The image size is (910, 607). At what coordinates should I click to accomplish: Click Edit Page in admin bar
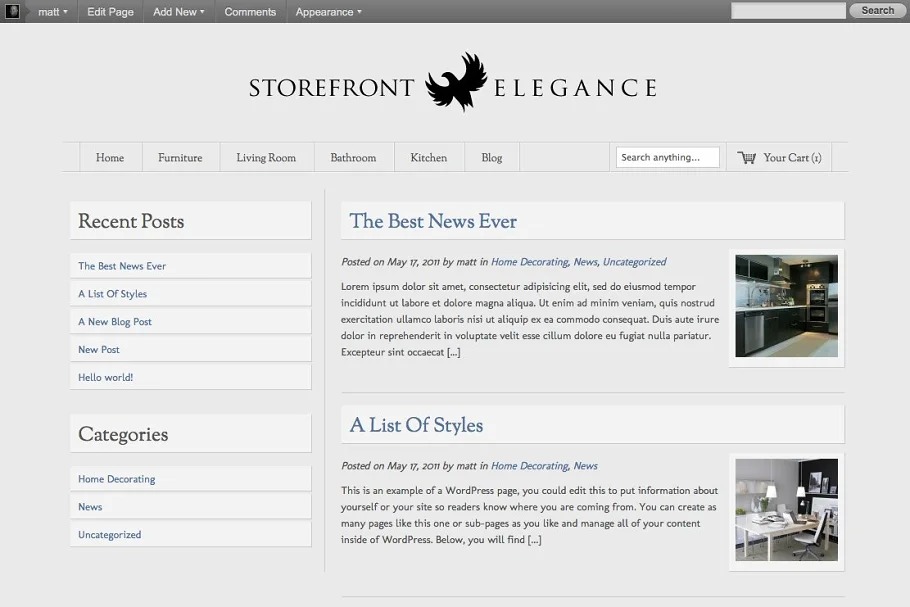point(110,12)
